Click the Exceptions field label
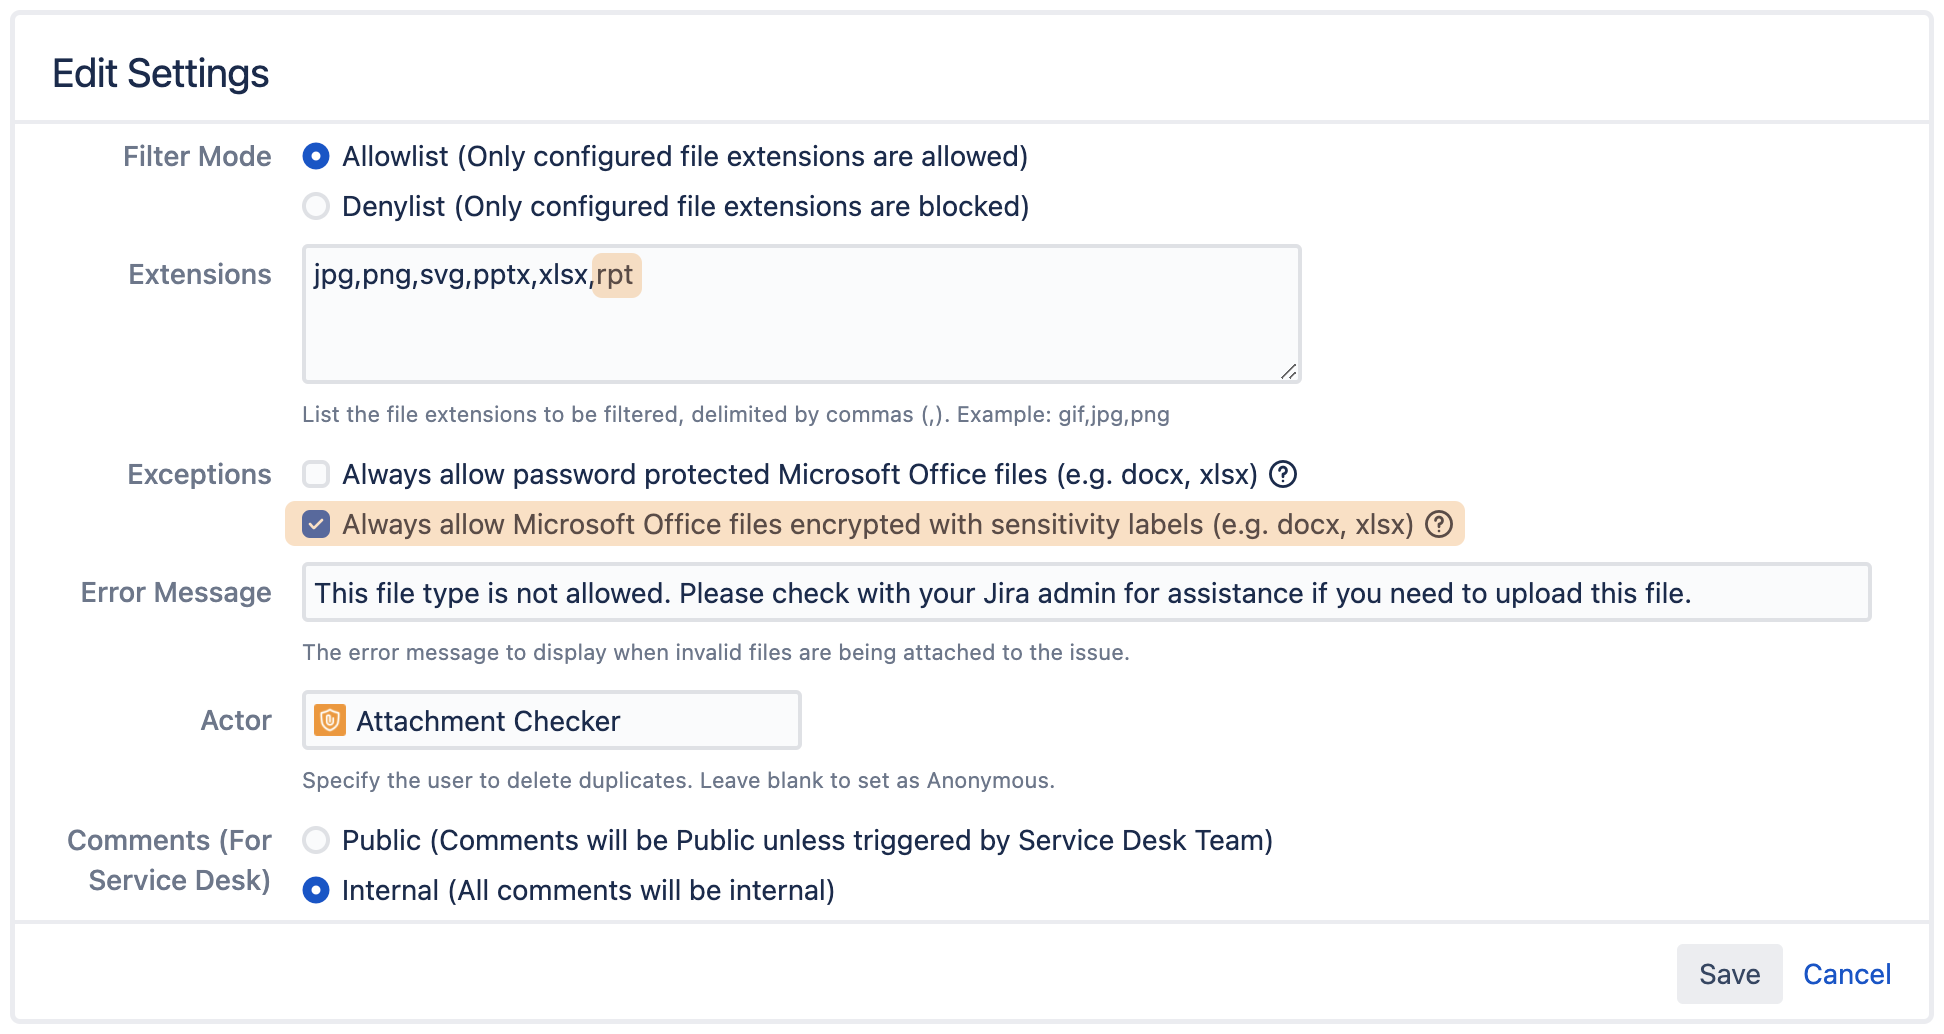 click(199, 474)
